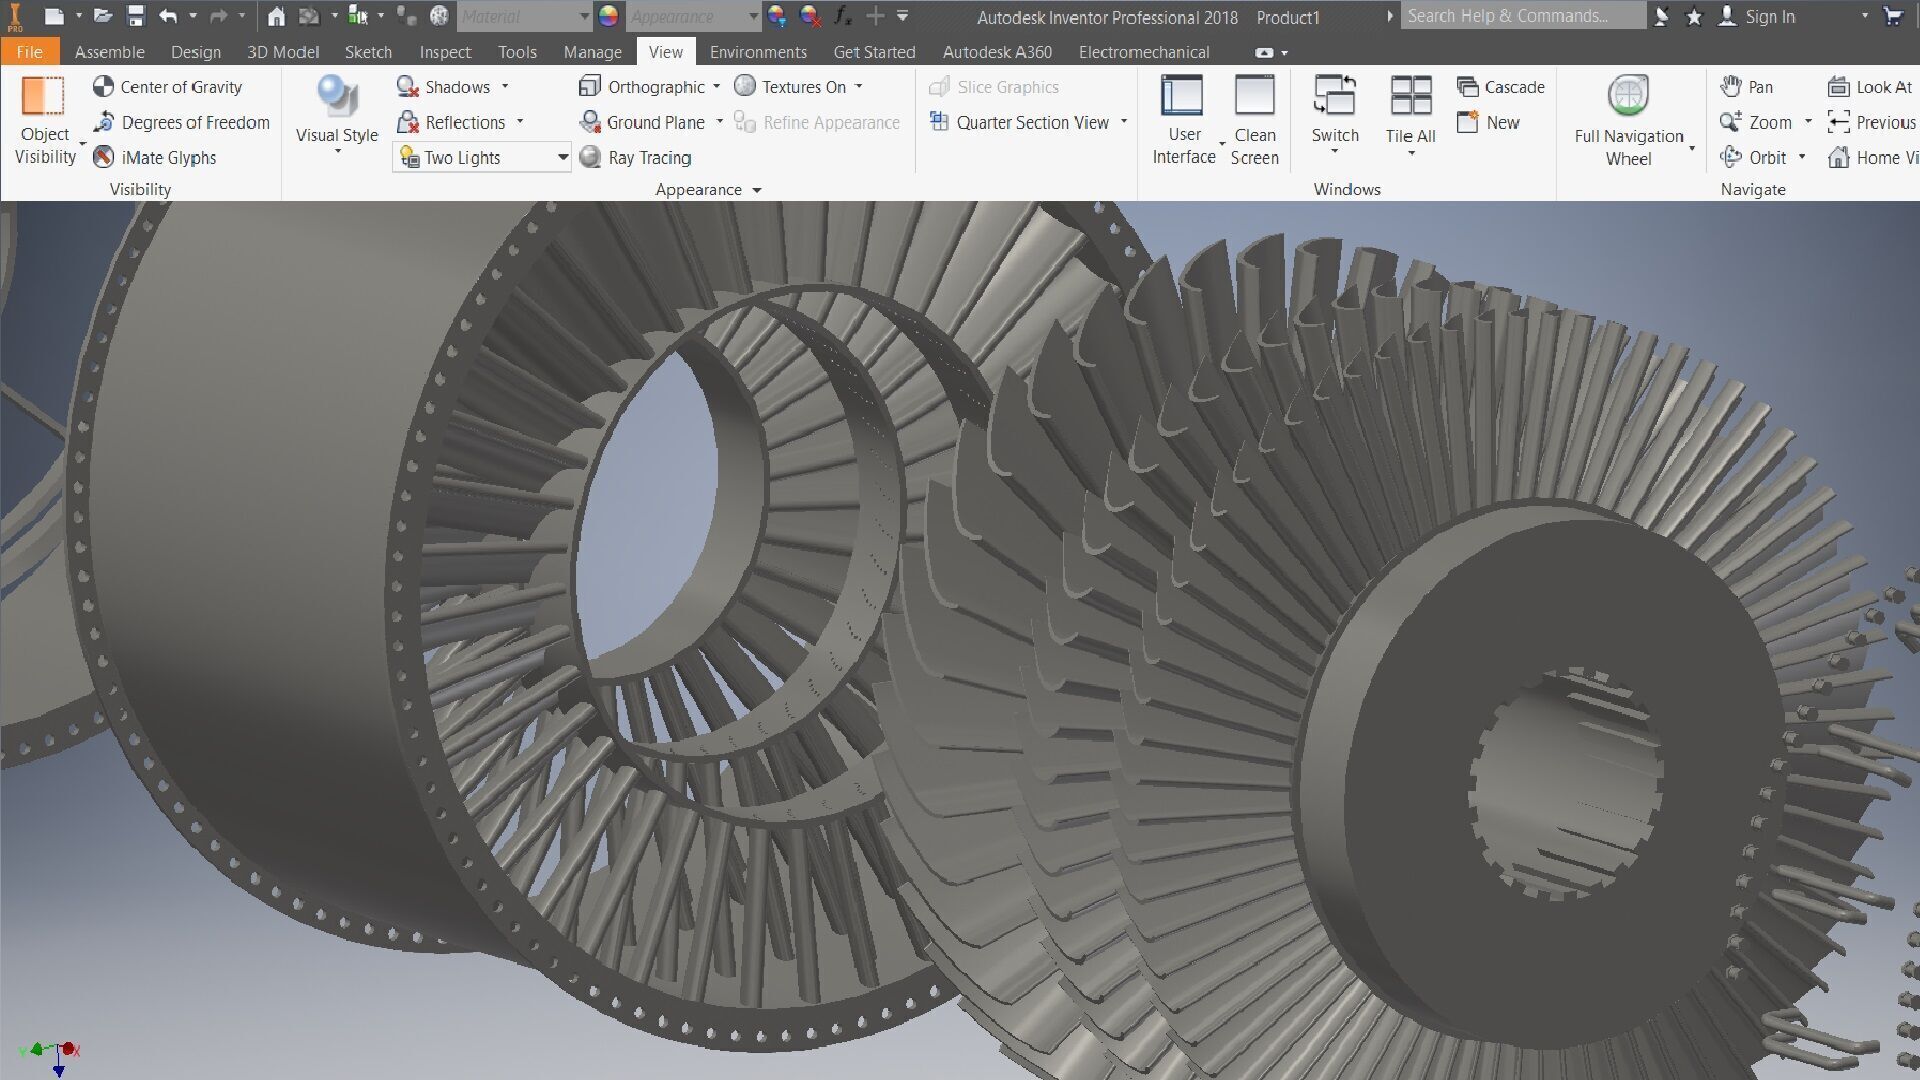Click Refine Appearance

[817, 122]
